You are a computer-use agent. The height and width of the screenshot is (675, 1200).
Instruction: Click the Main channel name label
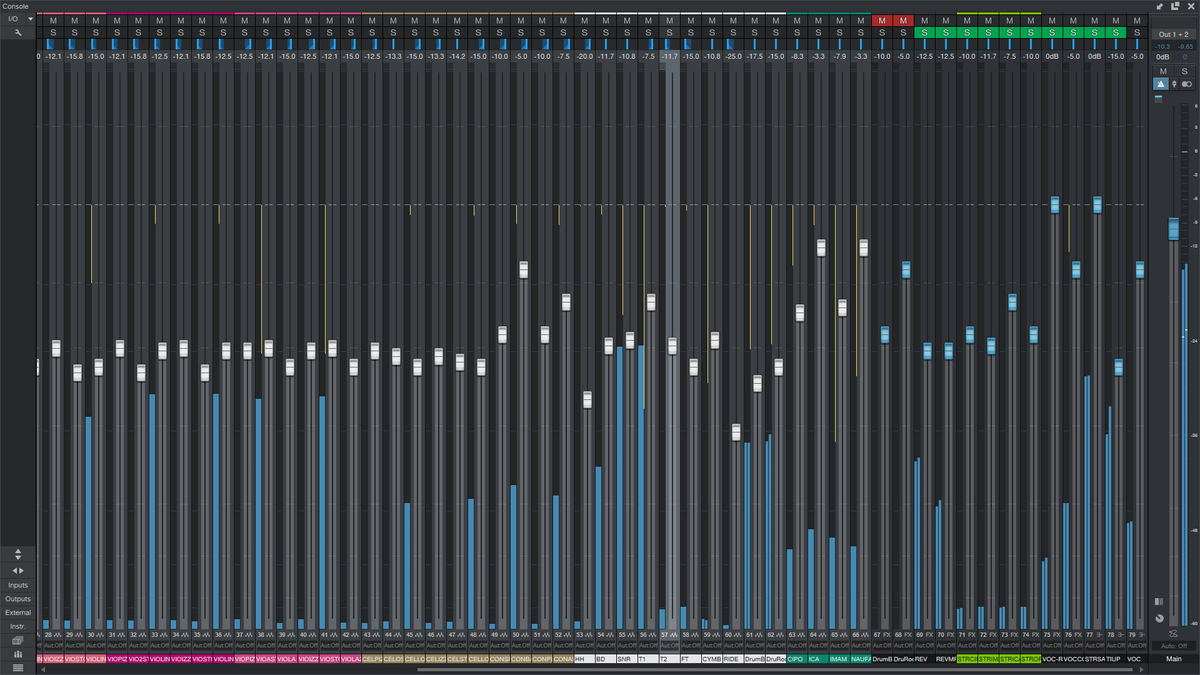click(x=1174, y=659)
